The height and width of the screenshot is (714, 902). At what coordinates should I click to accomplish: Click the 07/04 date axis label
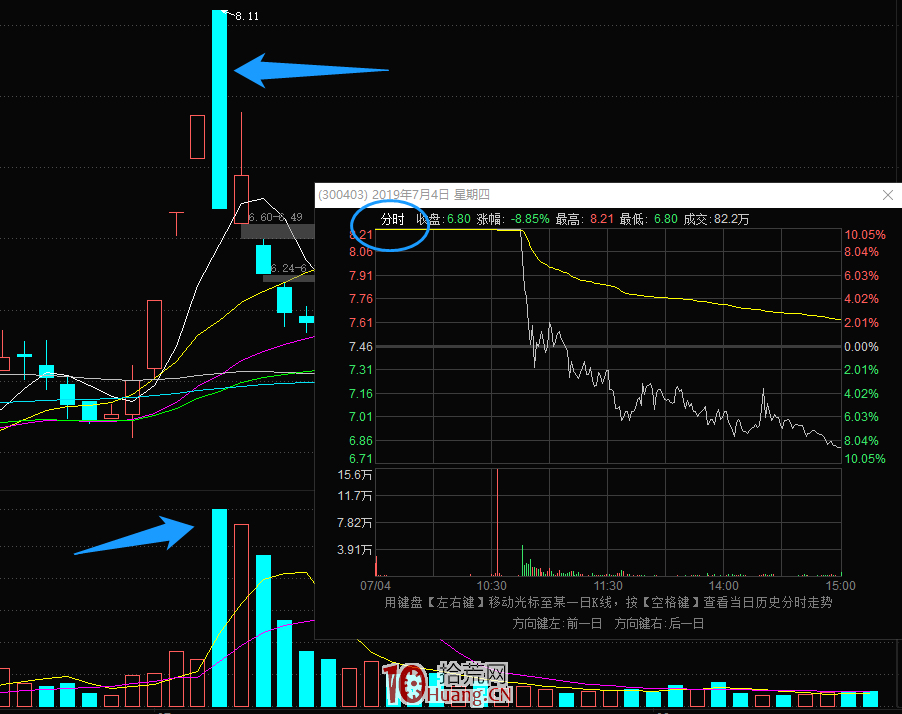pos(376,586)
